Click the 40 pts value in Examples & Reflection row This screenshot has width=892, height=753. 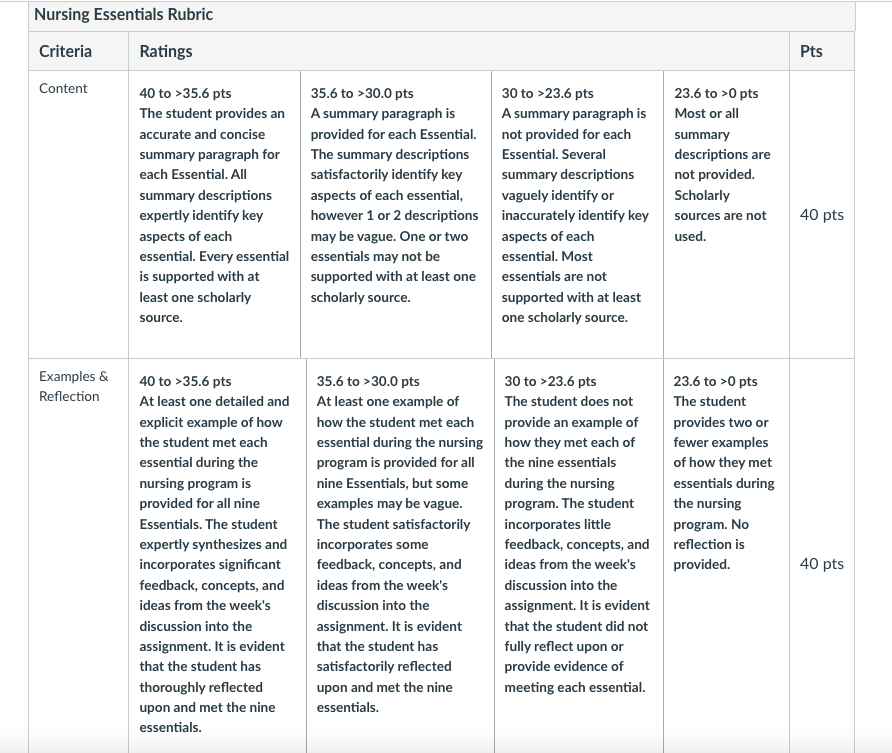821,564
